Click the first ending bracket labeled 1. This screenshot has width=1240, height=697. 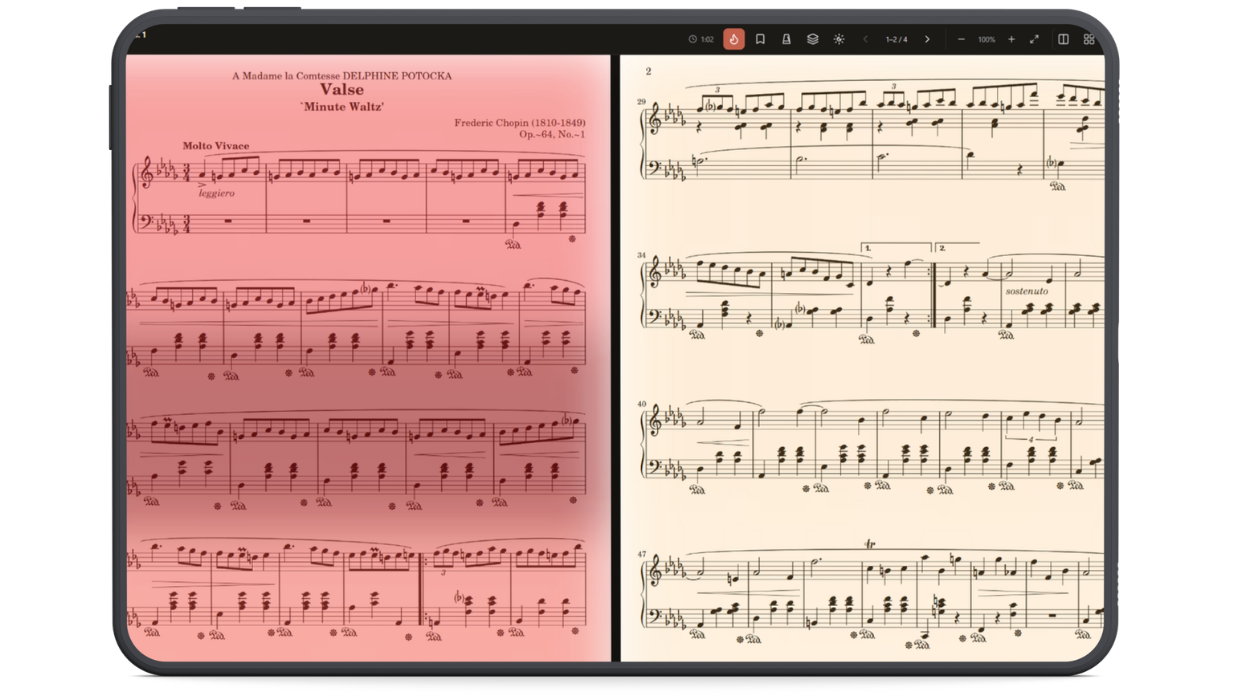point(896,247)
